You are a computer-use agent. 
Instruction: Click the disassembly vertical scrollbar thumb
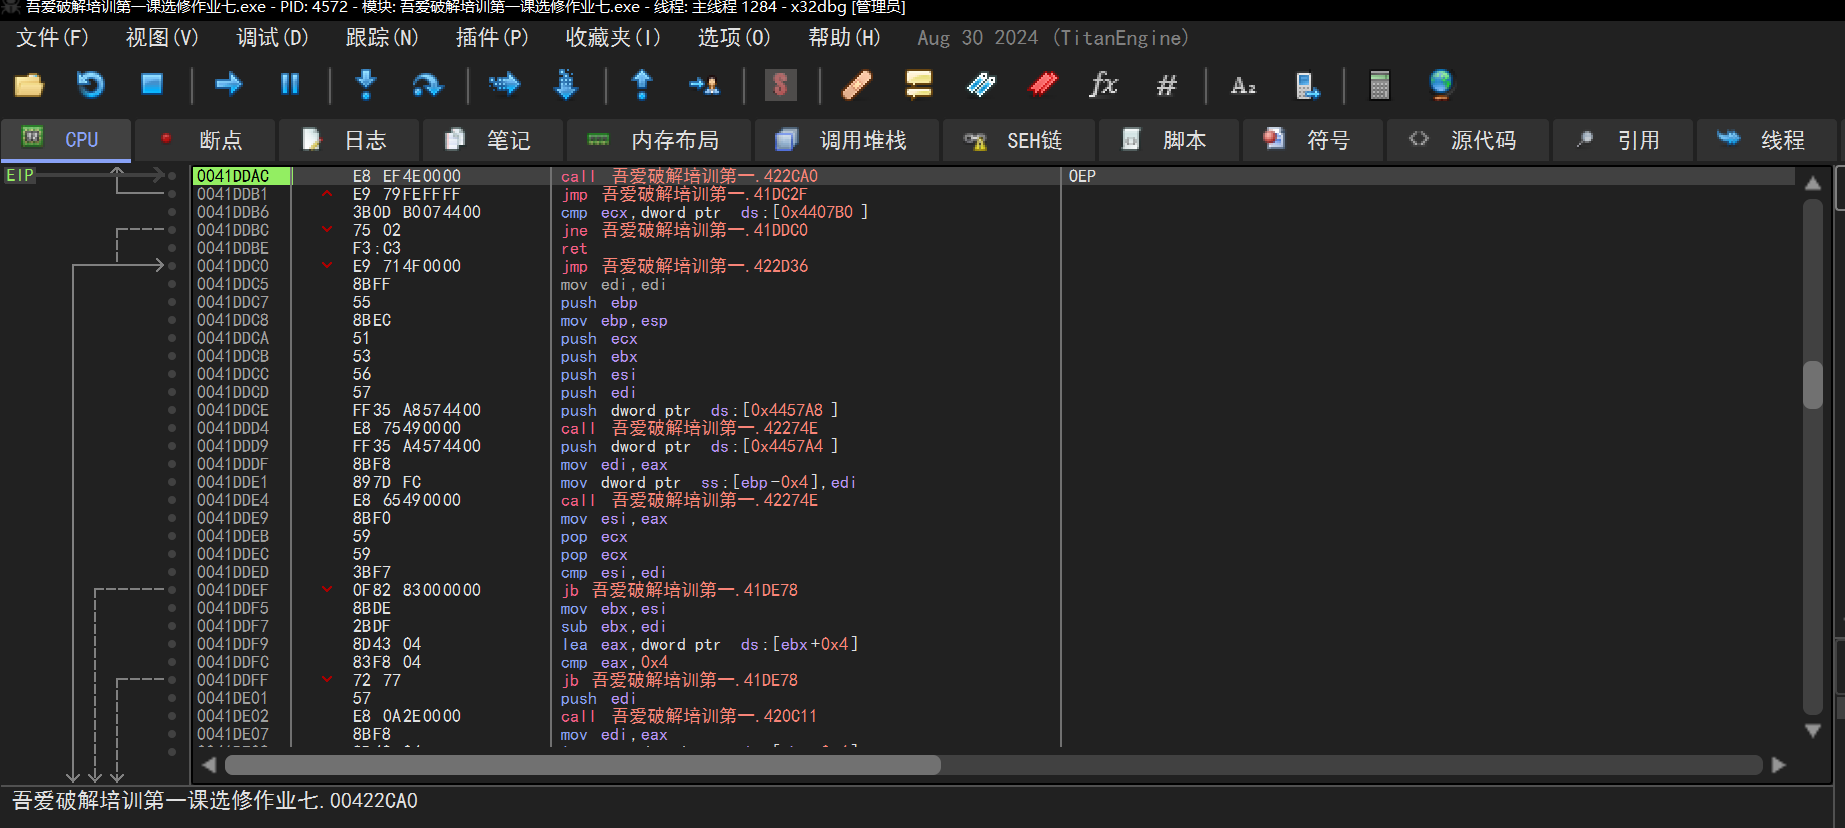[1813, 384]
